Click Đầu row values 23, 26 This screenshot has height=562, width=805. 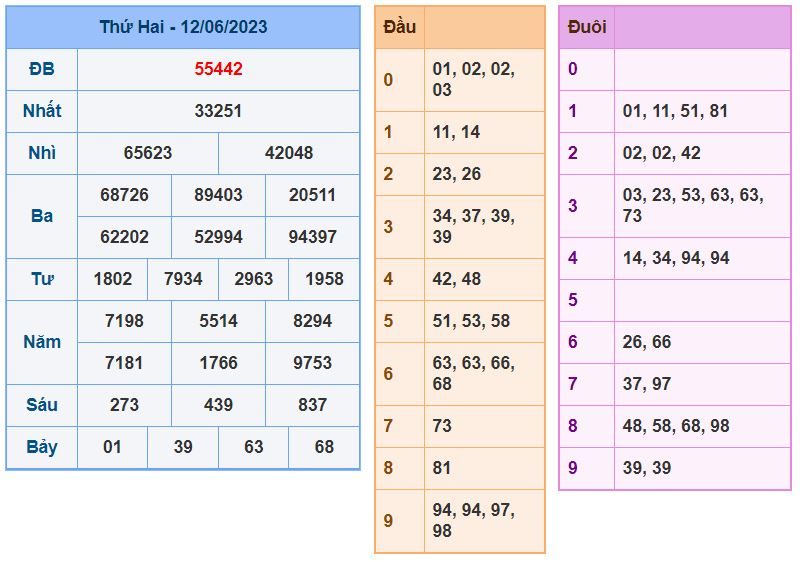click(456, 174)
